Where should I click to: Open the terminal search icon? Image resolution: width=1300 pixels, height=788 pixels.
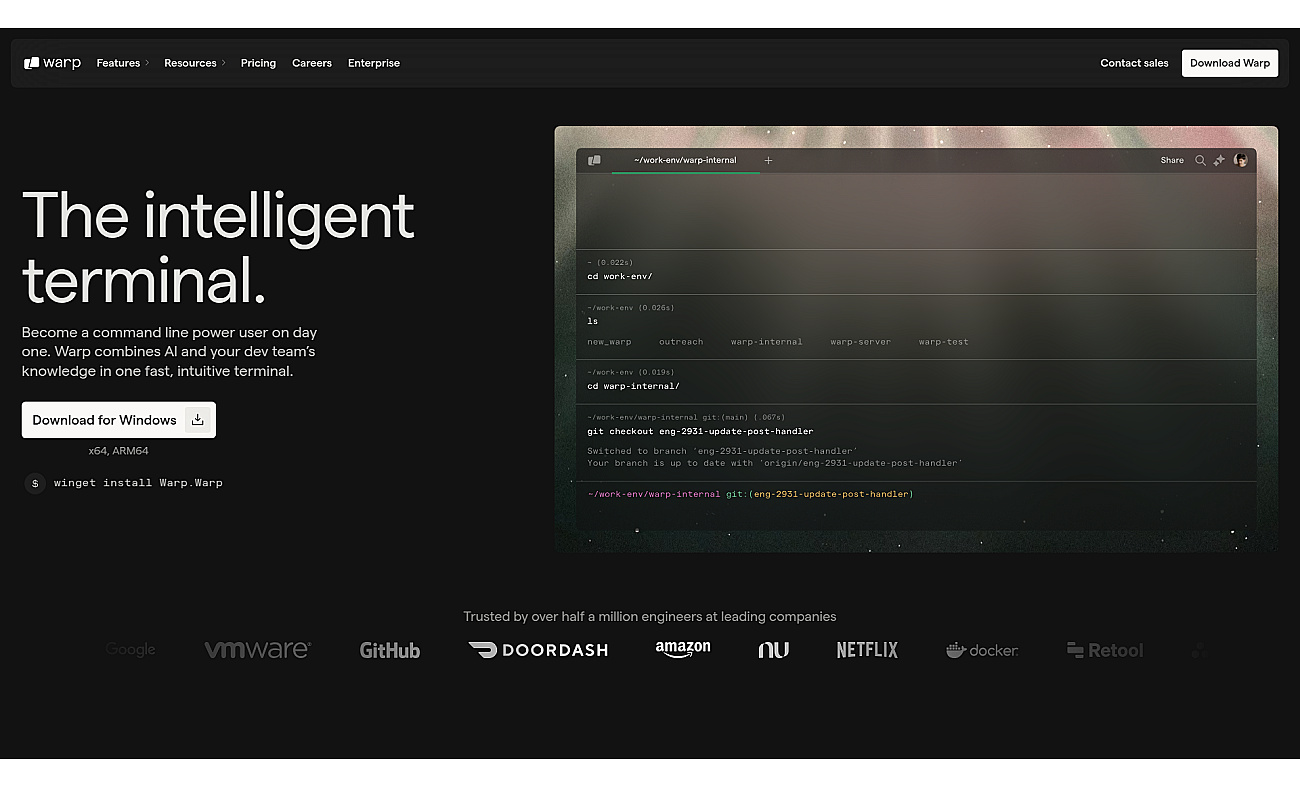[x=1200, y=160]
